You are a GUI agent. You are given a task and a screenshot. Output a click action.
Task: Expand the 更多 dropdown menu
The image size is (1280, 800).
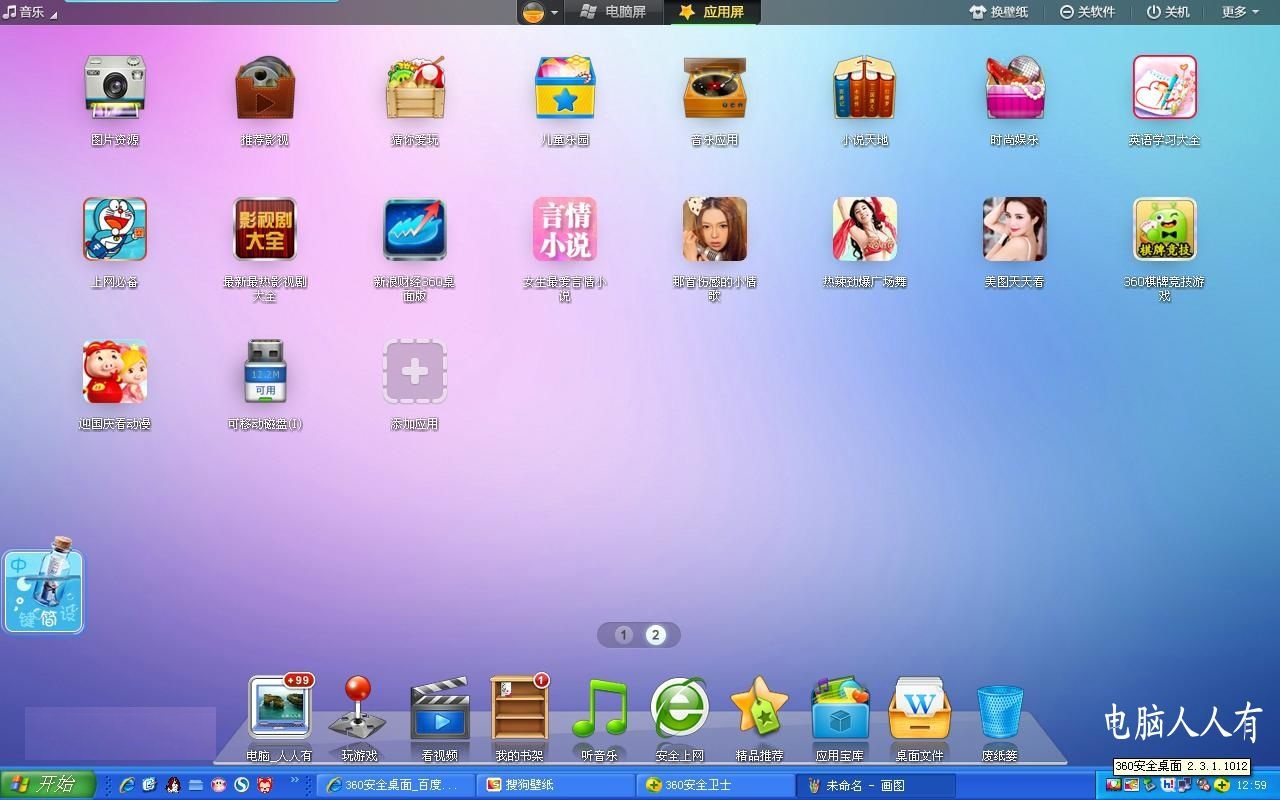(x=1240, y=12)
